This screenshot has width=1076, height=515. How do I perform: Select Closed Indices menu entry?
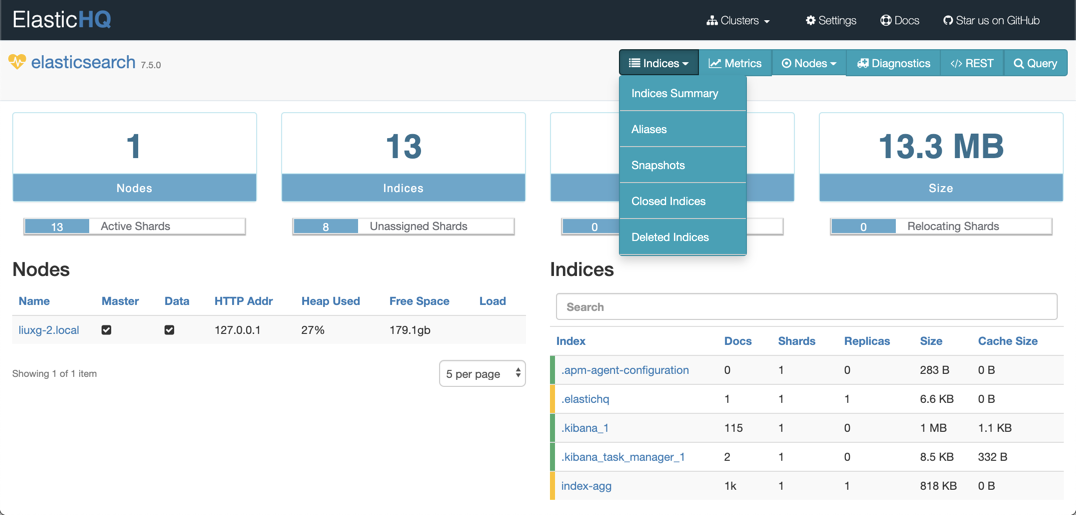click(683, 201)
